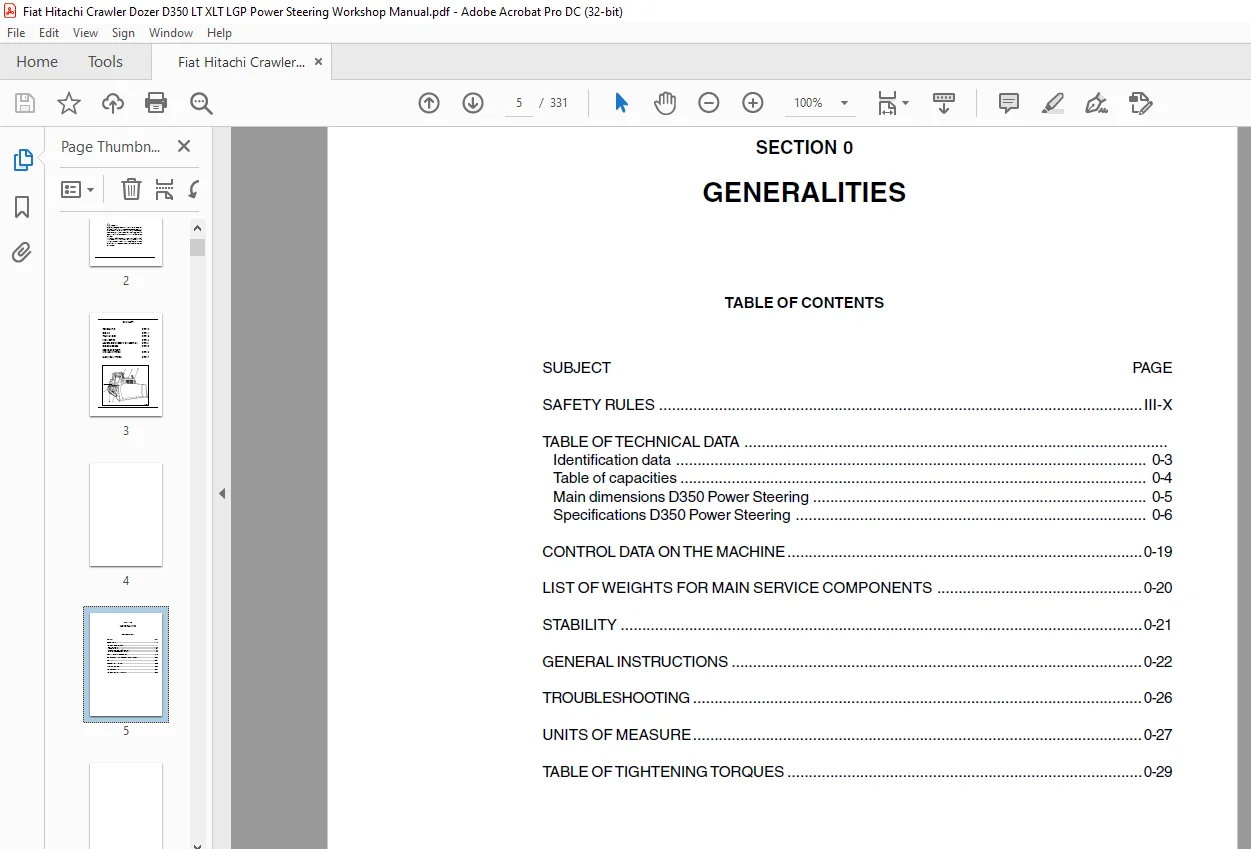Click Main dimensions D350 Power Steering entry
Image resolution: width=1251 pixels, height=849 pixels.
pyautogui.click(x=862, y=497)
